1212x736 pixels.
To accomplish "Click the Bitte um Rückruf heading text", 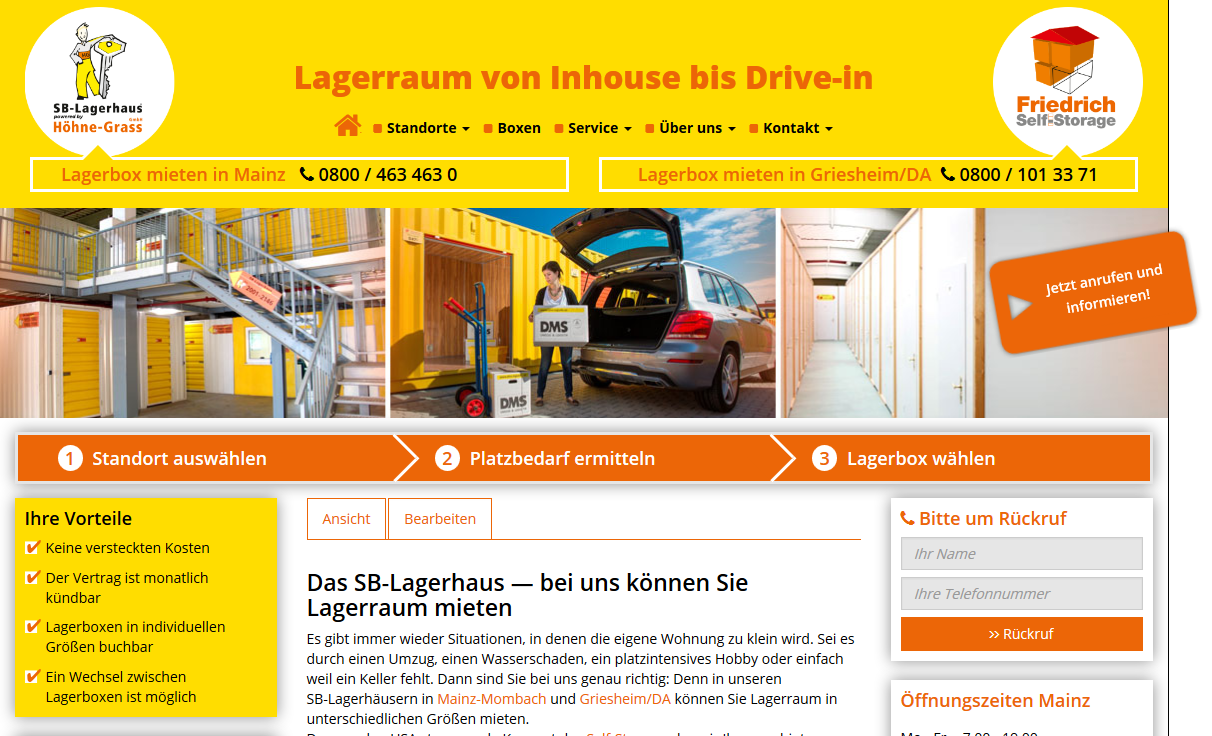I will coord(993,518).
